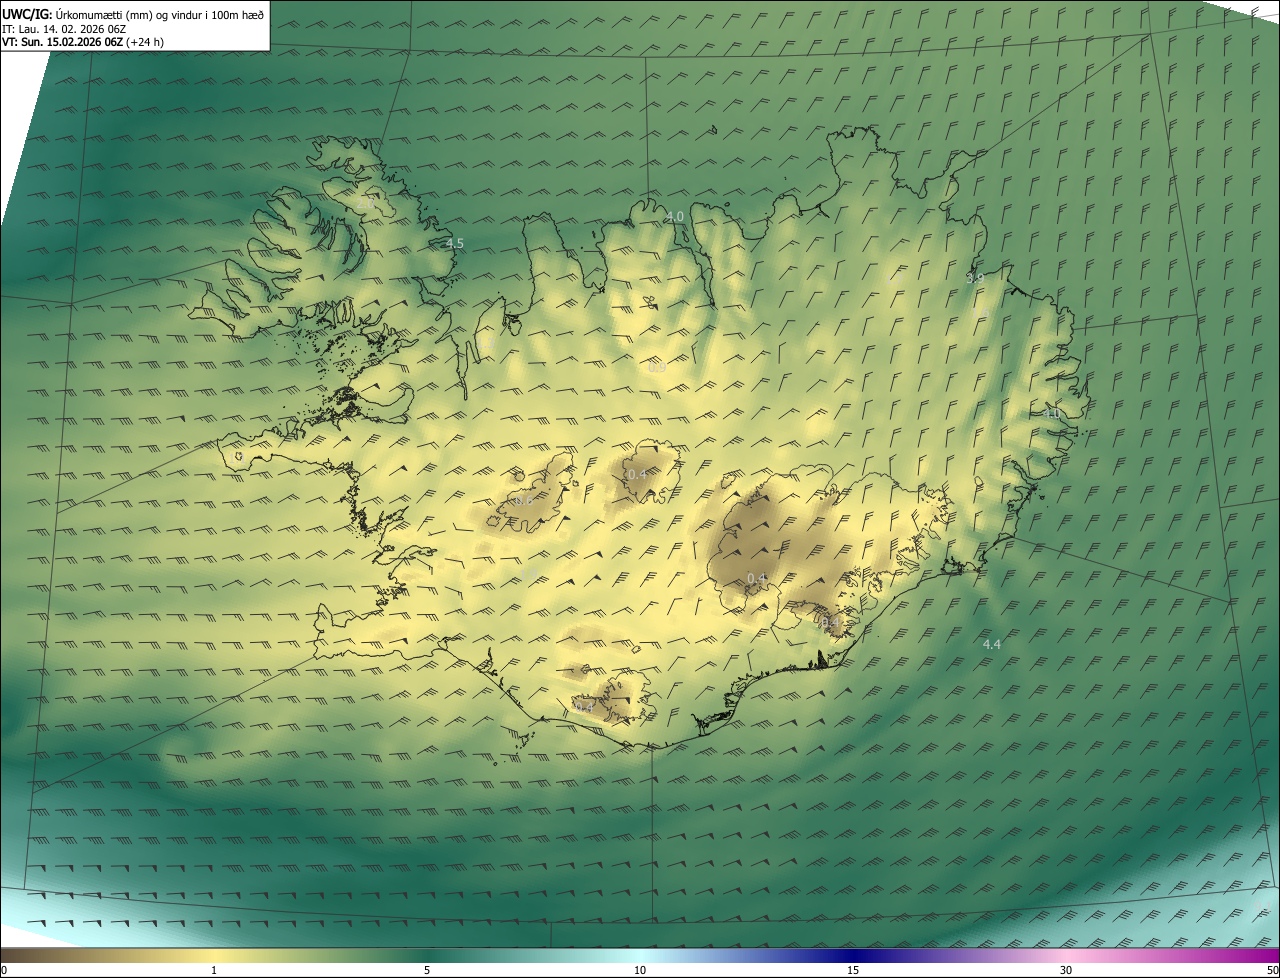Screen dimensions: 1280x978
Task: Click the '2.0' value label in Westfjords
Action: pyautogui.click(x=365, y=203)
